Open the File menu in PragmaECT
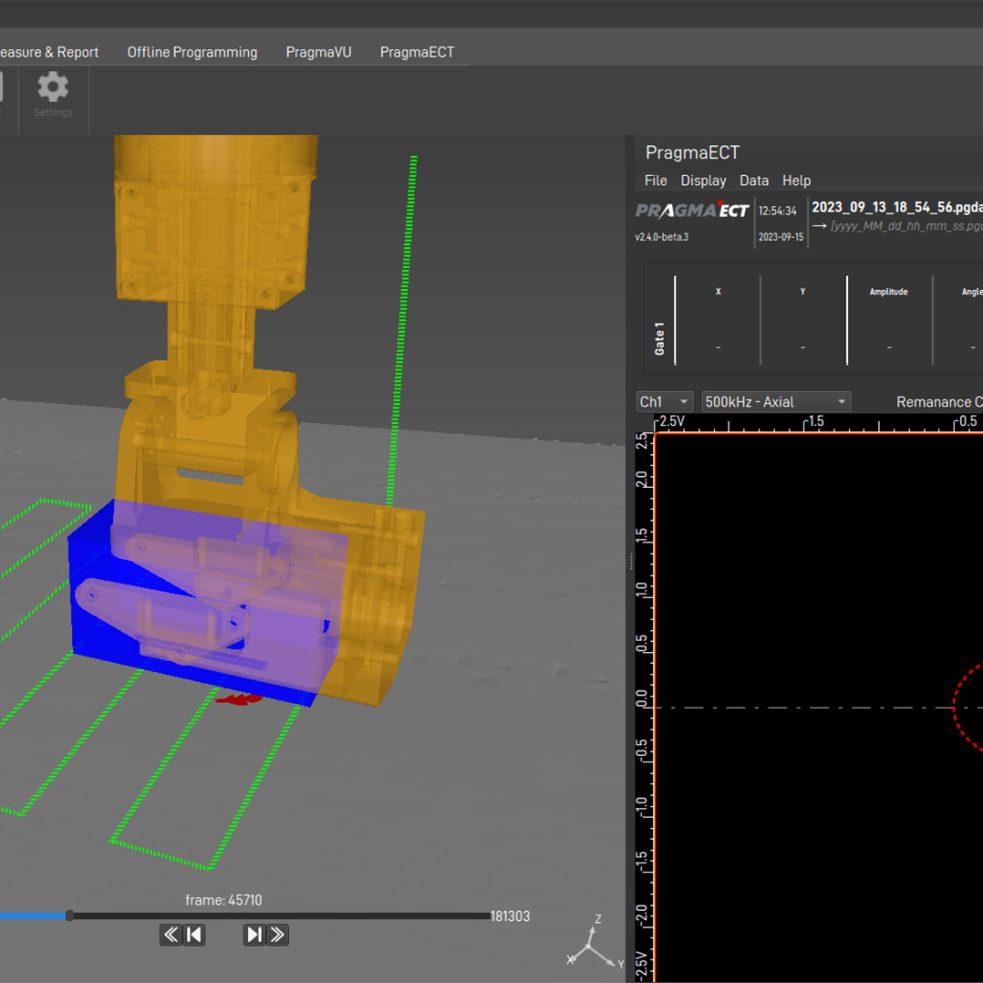This screenshot has height=983, width=983. (655, 181)
